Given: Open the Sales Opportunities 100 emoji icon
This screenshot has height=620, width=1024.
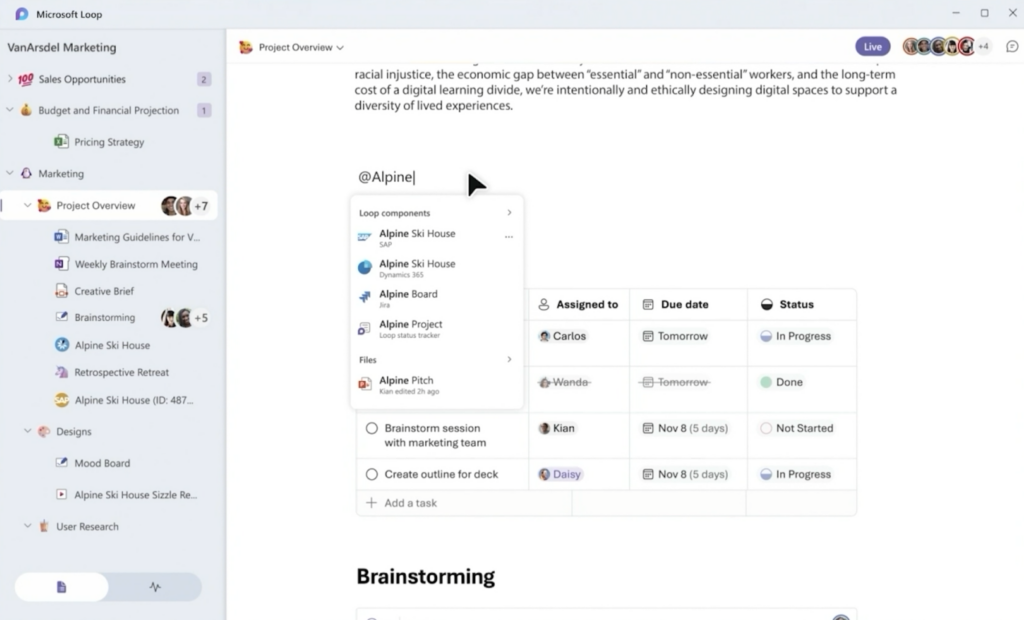Looking at the screenshot, I should point(25,80).
